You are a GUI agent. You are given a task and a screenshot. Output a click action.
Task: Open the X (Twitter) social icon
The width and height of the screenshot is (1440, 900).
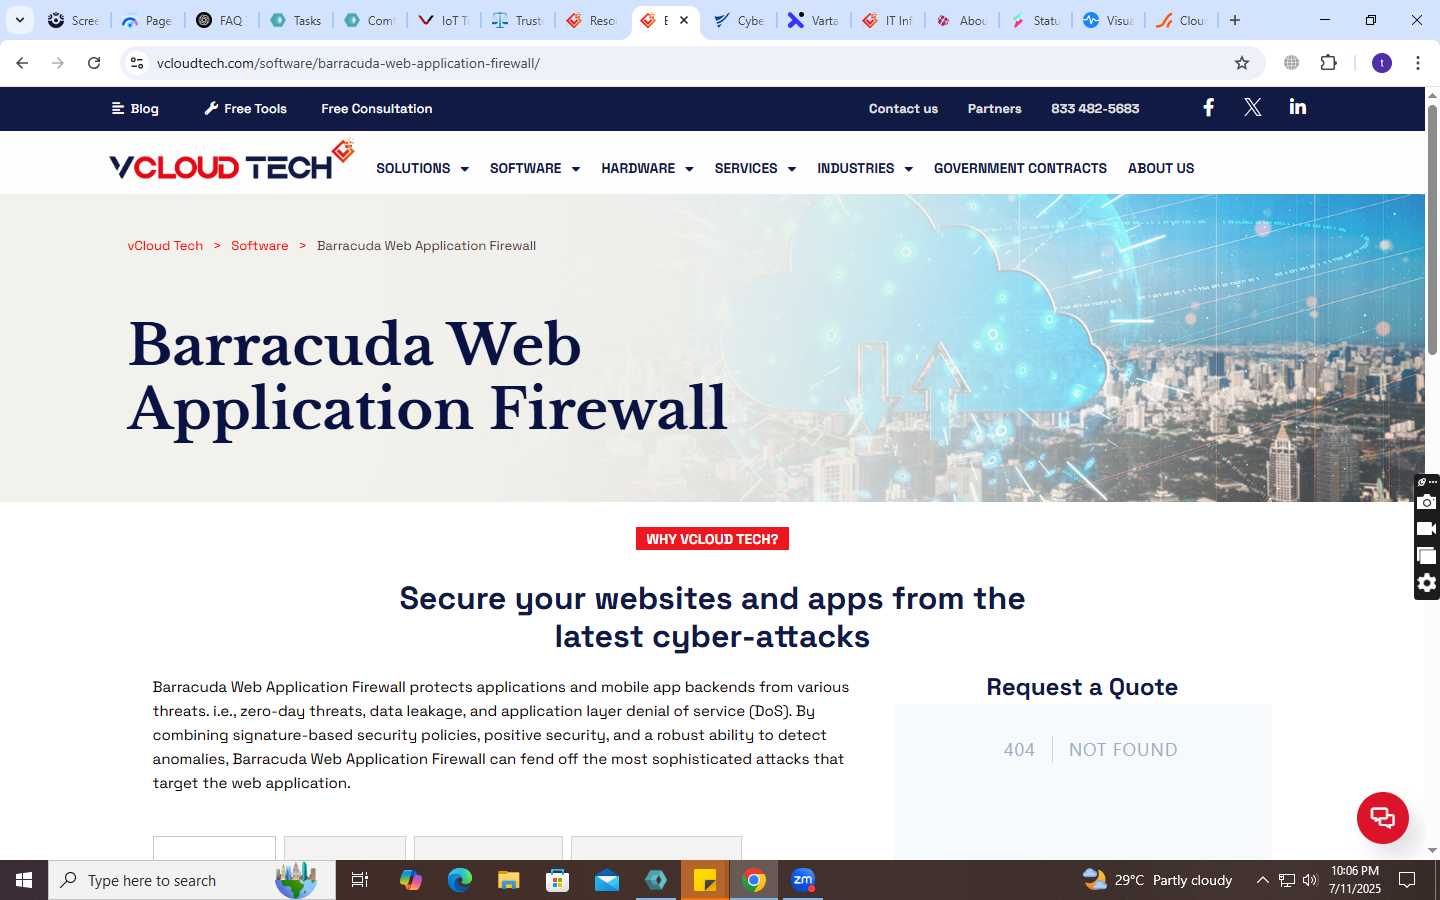pos(1252,108)
